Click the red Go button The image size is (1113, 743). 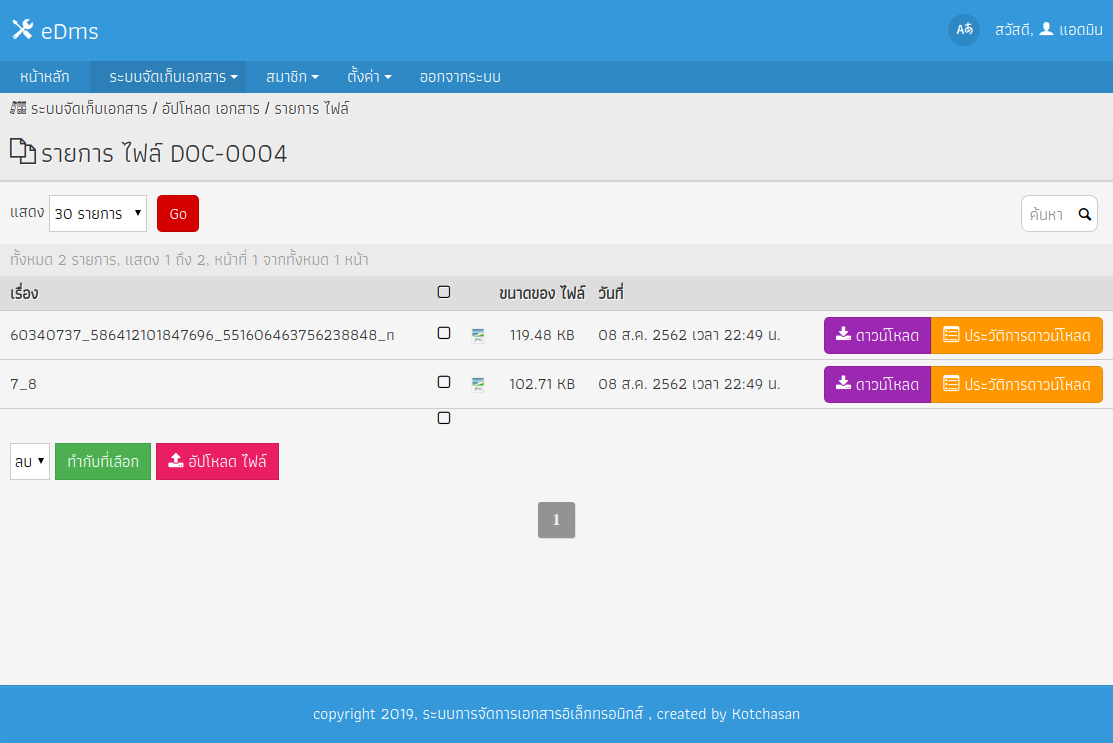(177, 214)
